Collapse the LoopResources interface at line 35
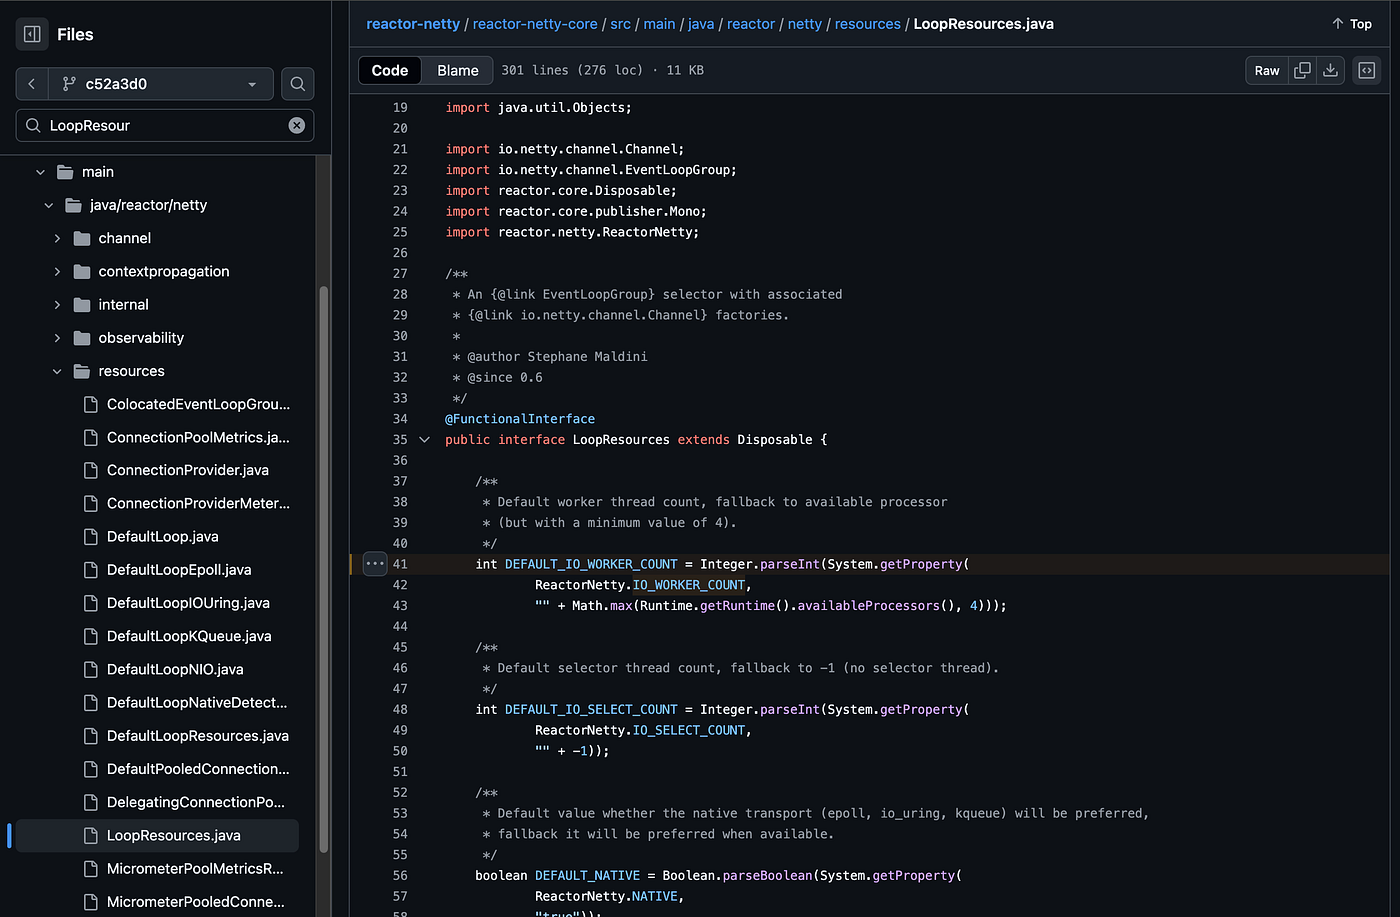The height and width of the screenshot is (917, 1400). [x=424, y=440]
